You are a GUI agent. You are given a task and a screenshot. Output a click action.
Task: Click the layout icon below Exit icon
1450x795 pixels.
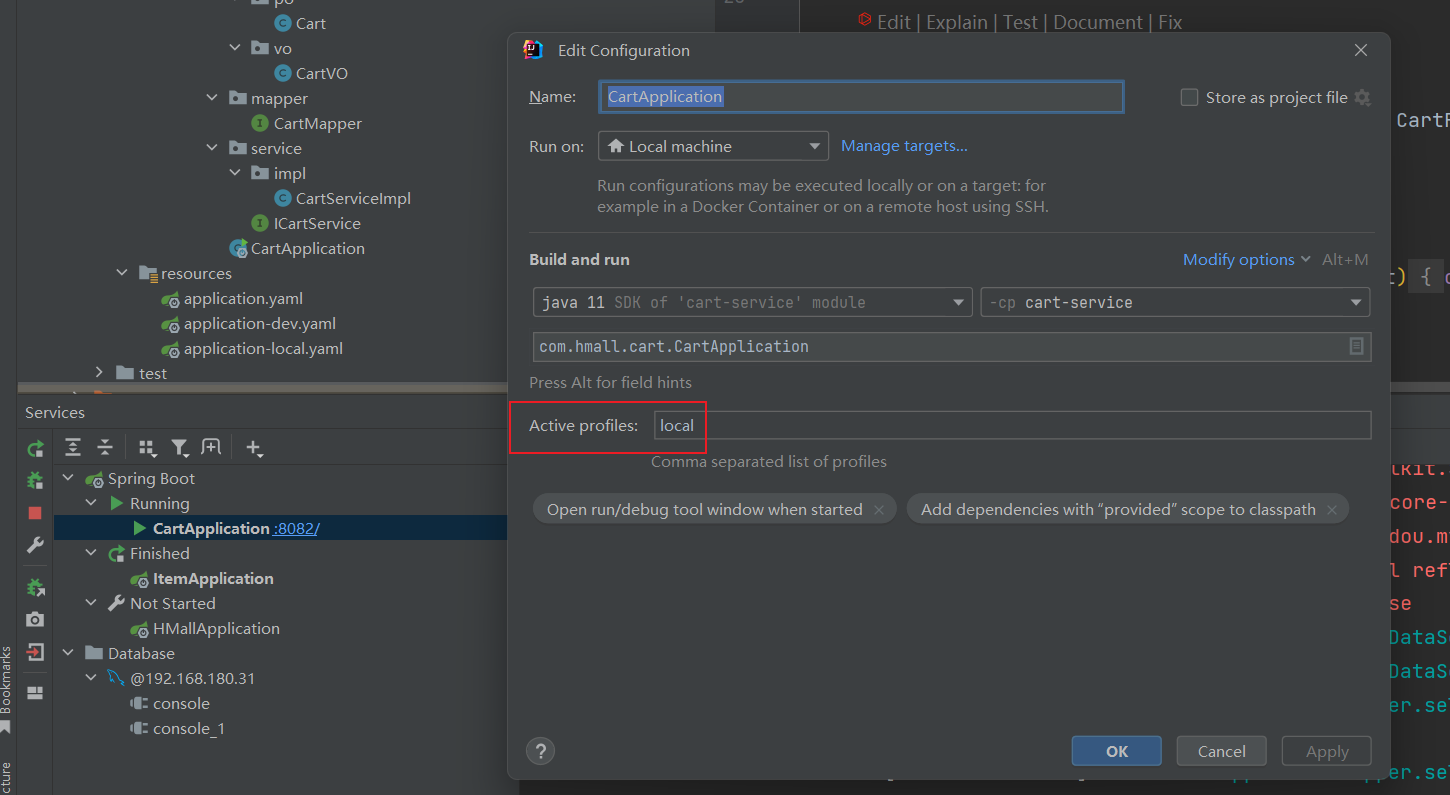pos(35,692)
